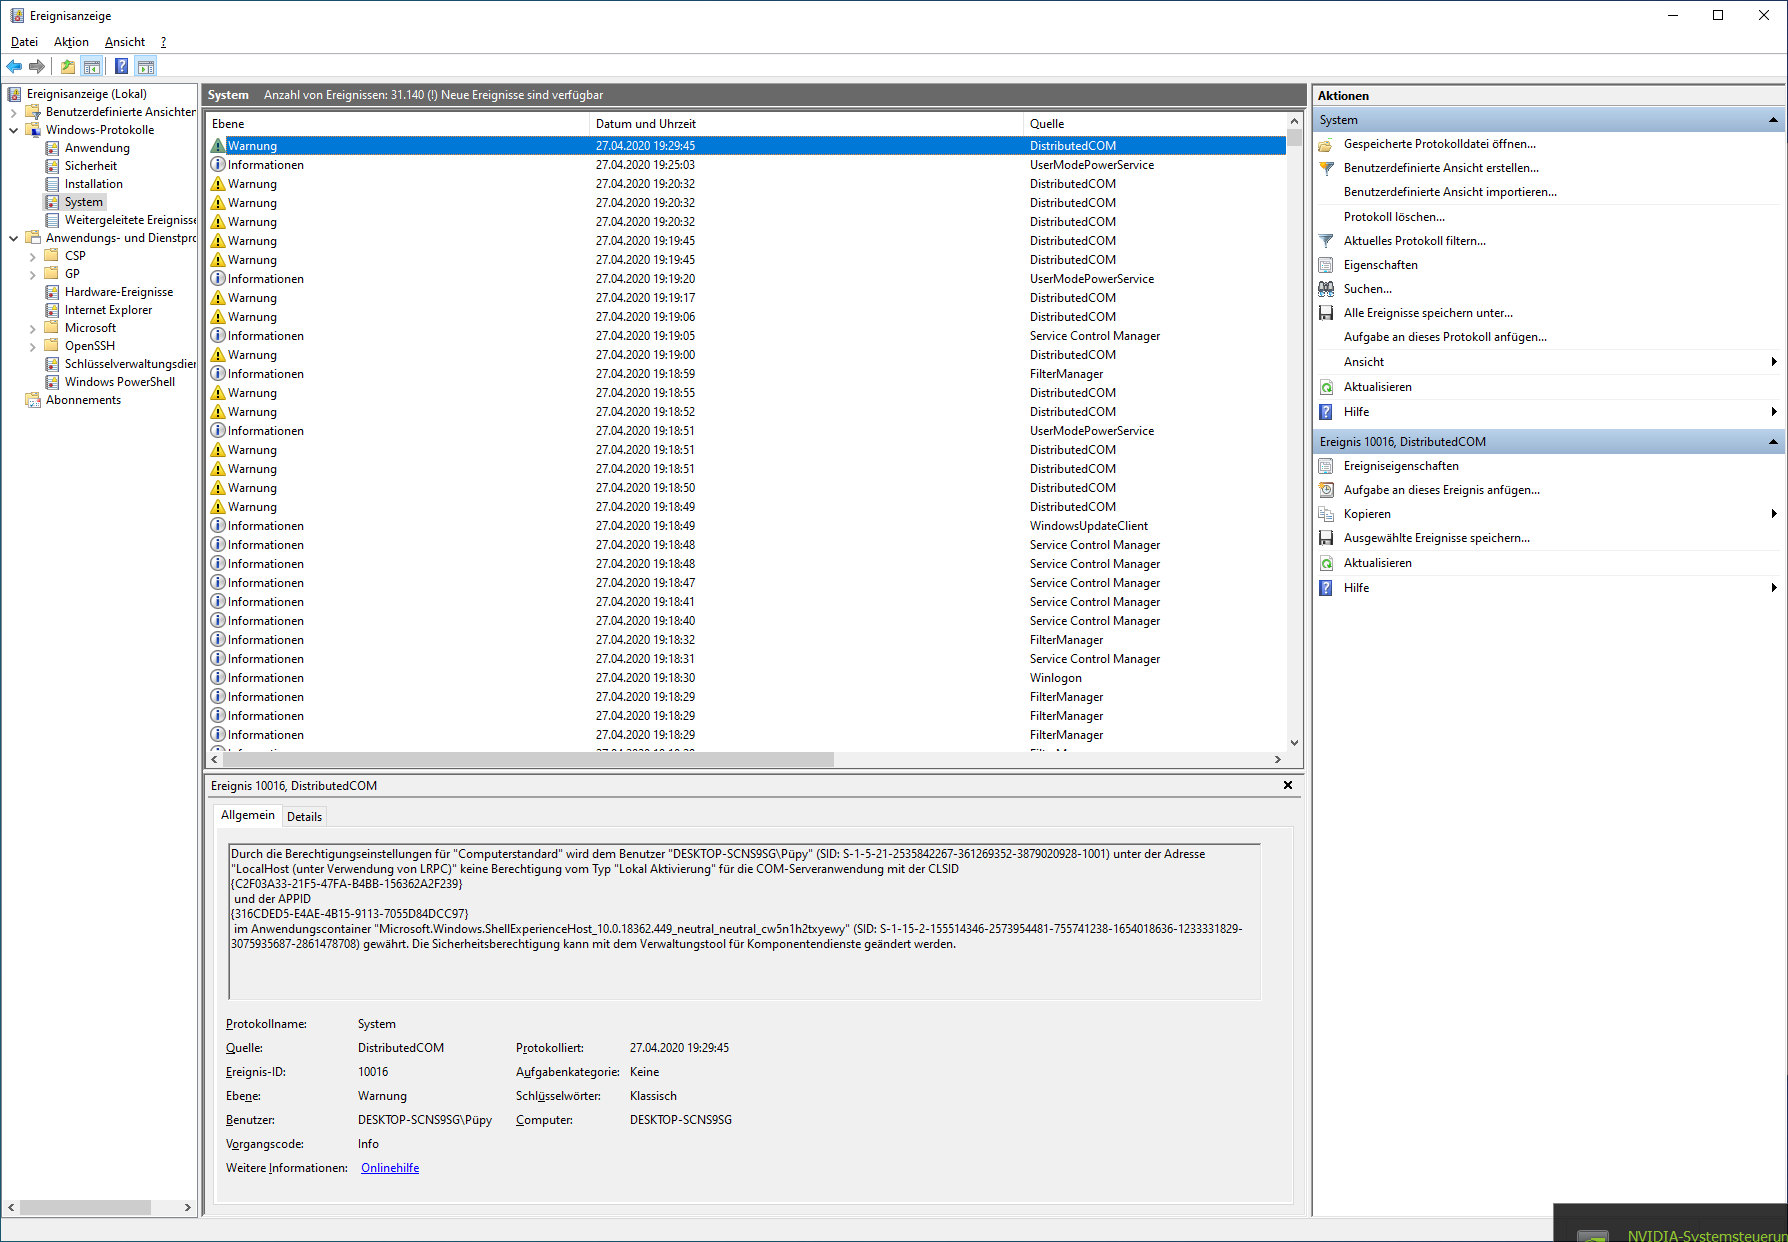Select the Anwendung log icon in the tree

[x=52, y=148]
